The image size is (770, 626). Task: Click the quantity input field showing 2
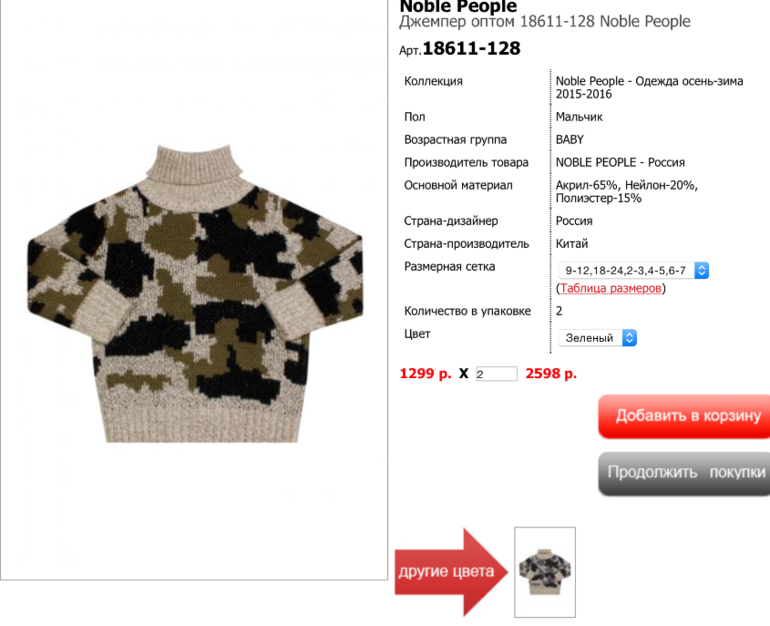tap(496, 374)
